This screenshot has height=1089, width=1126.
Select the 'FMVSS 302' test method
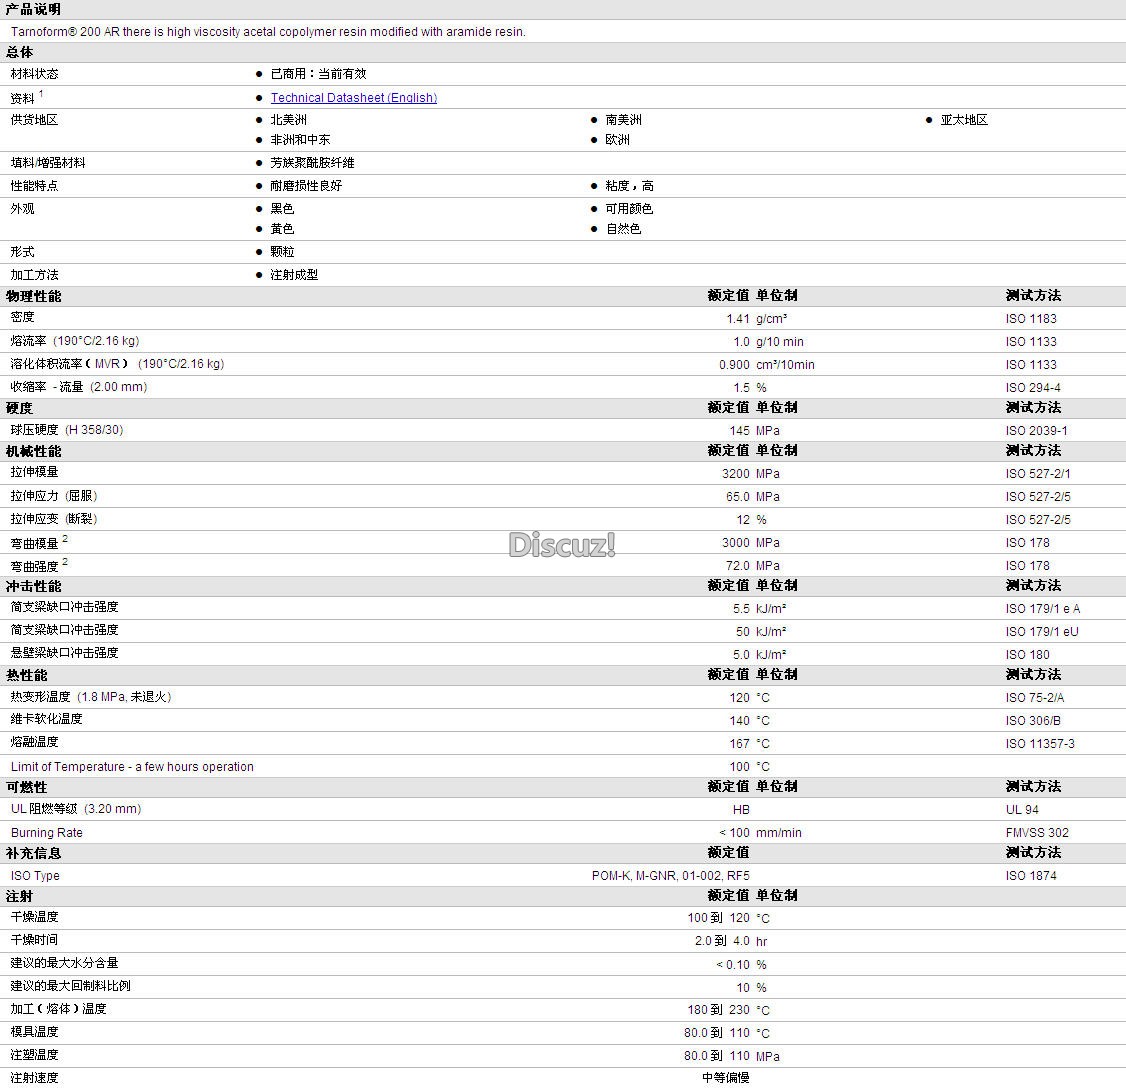[1037, 833]
